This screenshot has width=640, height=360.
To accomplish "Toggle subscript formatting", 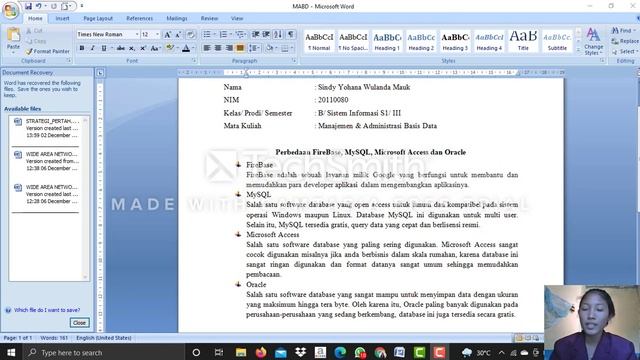I will [x=132, y=48].
